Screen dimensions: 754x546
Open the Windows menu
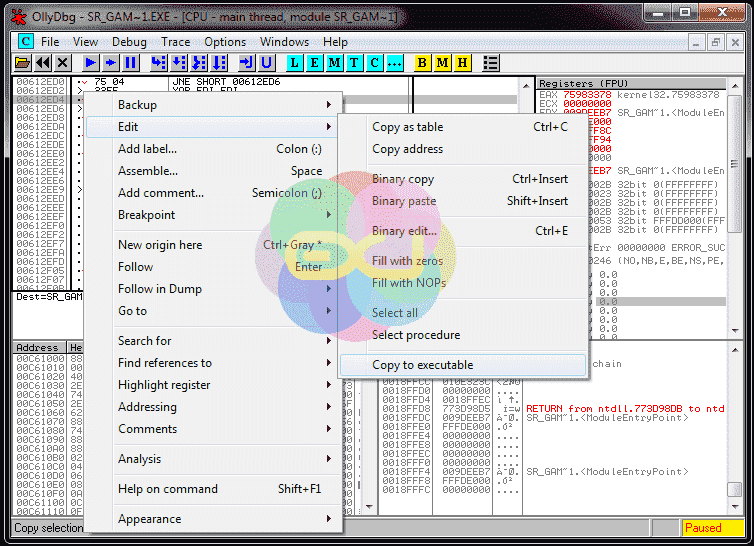tap(284, 42)
